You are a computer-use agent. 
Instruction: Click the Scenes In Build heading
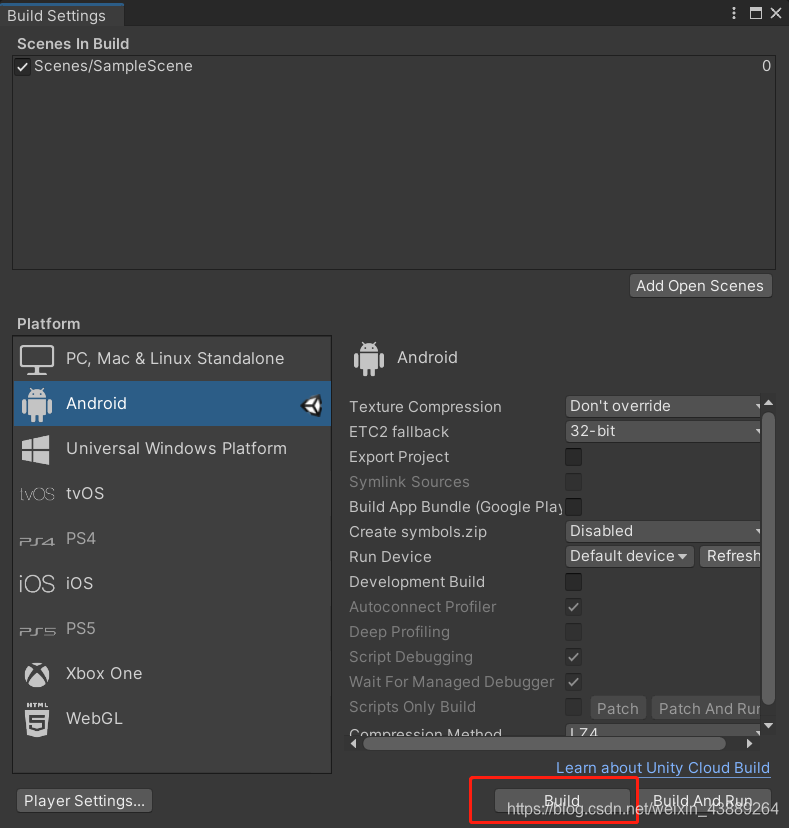pyautogui.click(x=73, y=44)
